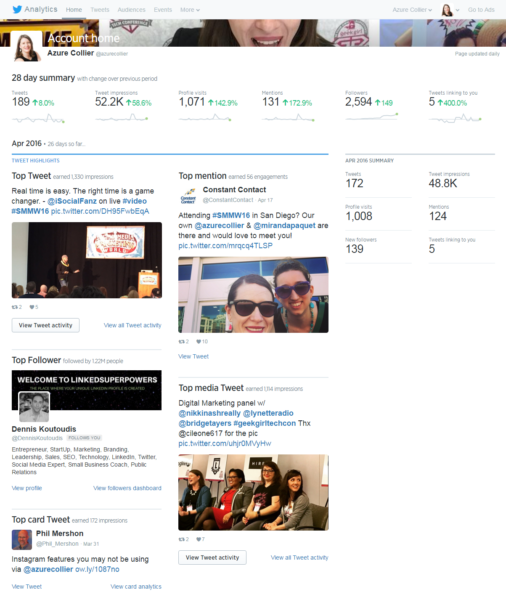Open the @iSocialFanz mention in Top Tweet
This screenshot has width=506, height=600.
pos(72,201)
